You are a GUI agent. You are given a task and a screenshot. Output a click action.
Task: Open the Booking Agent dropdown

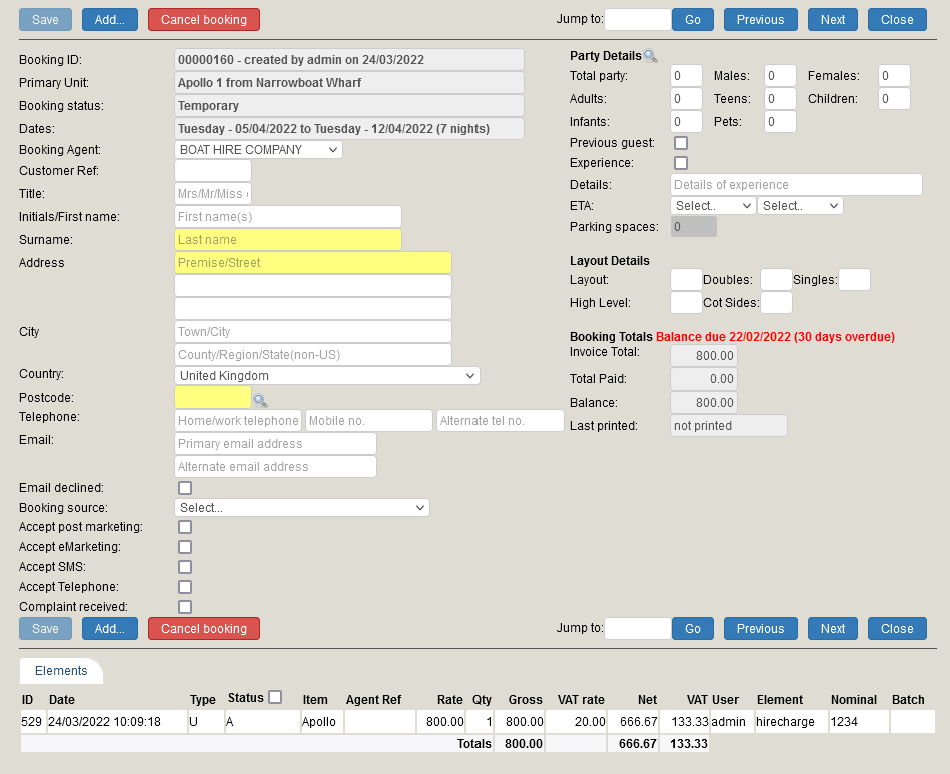click(258, 150)
